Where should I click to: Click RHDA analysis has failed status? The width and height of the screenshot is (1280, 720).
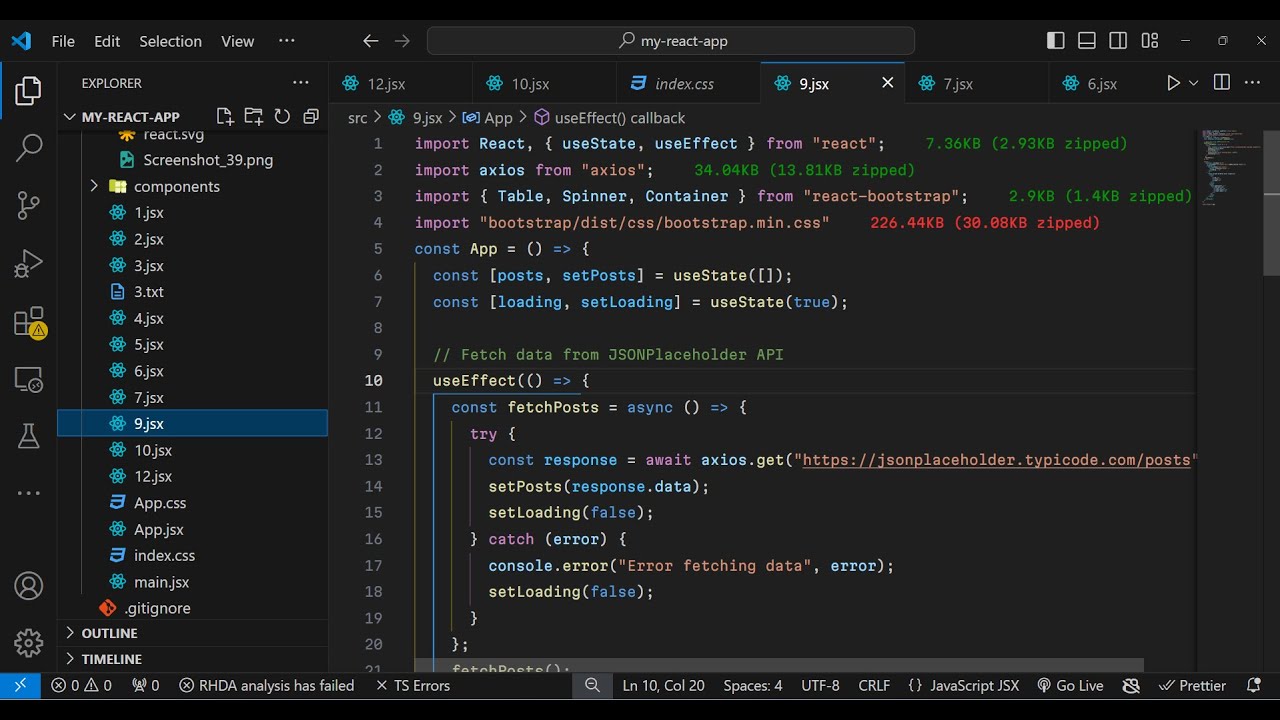266,685
